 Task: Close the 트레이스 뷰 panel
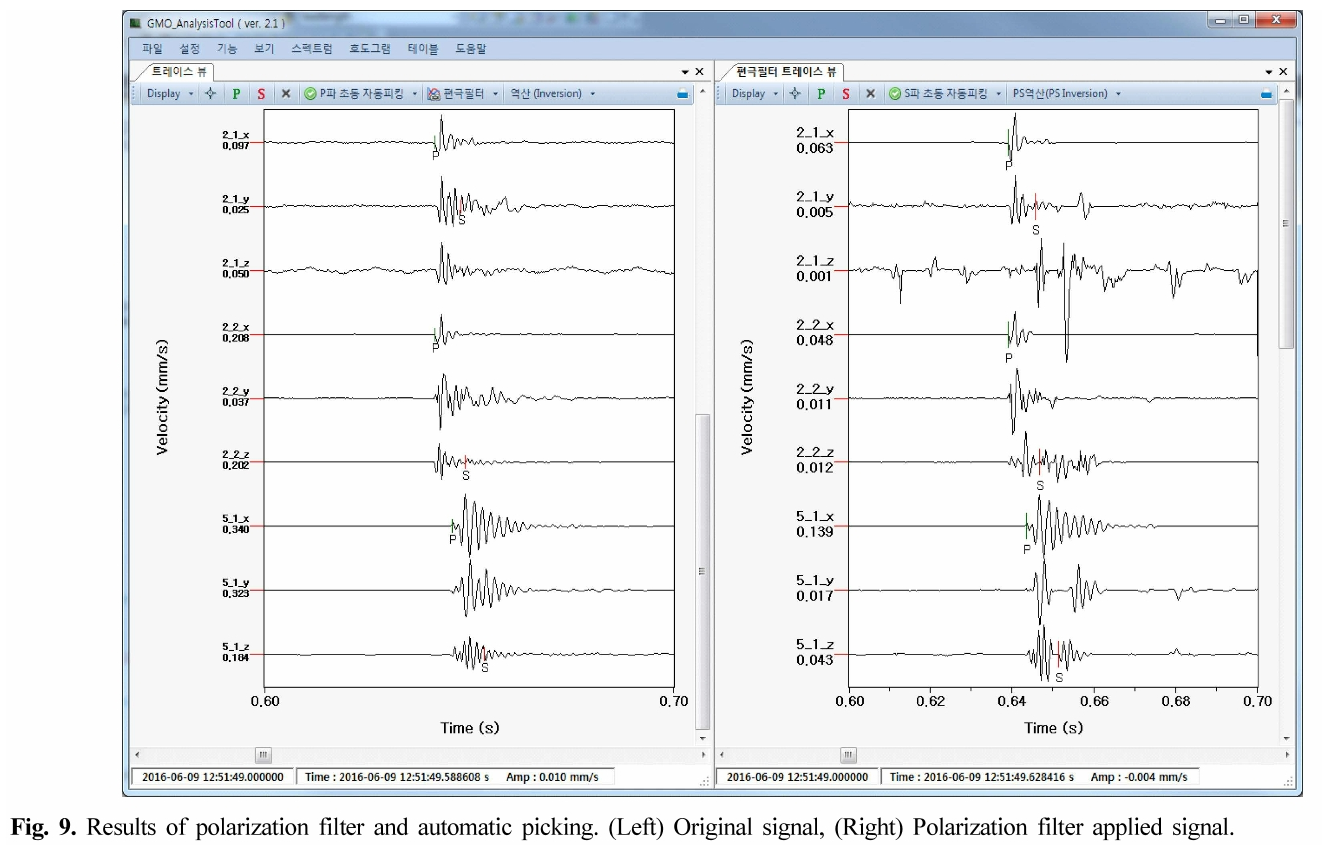click(x=699, y=72)
